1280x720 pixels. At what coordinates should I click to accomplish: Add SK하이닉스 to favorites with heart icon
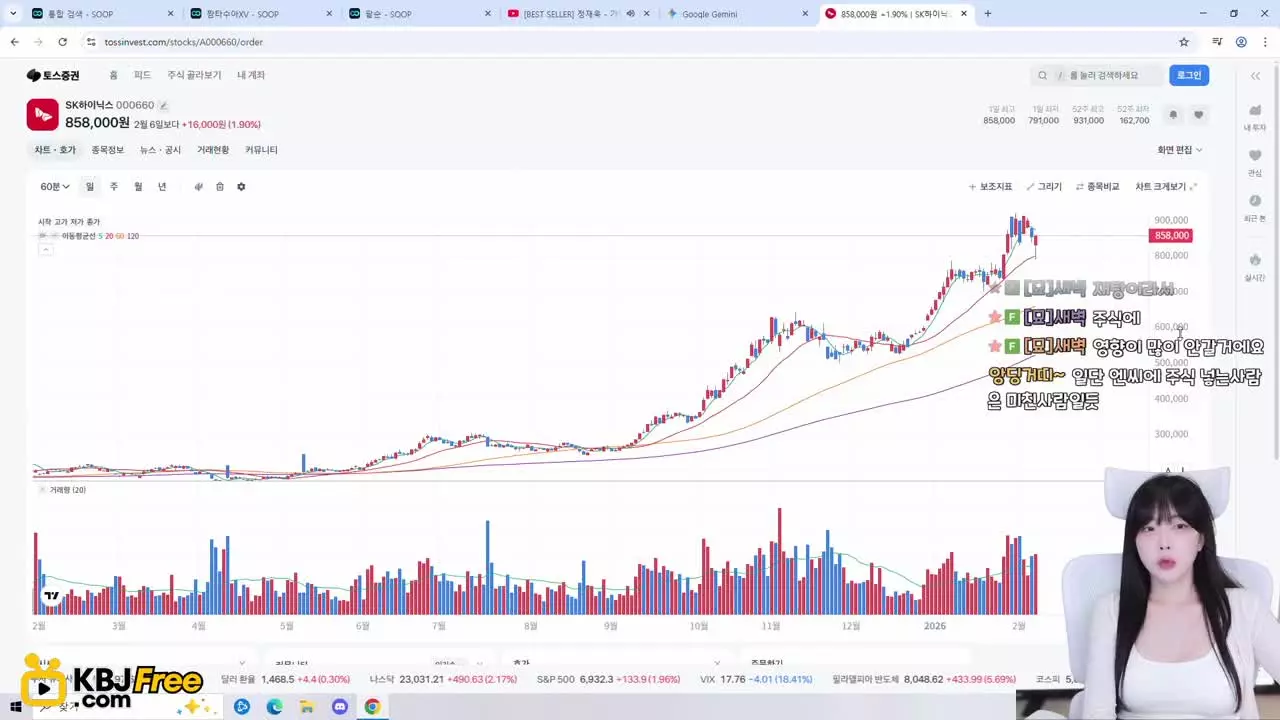tap(1198, 115)
